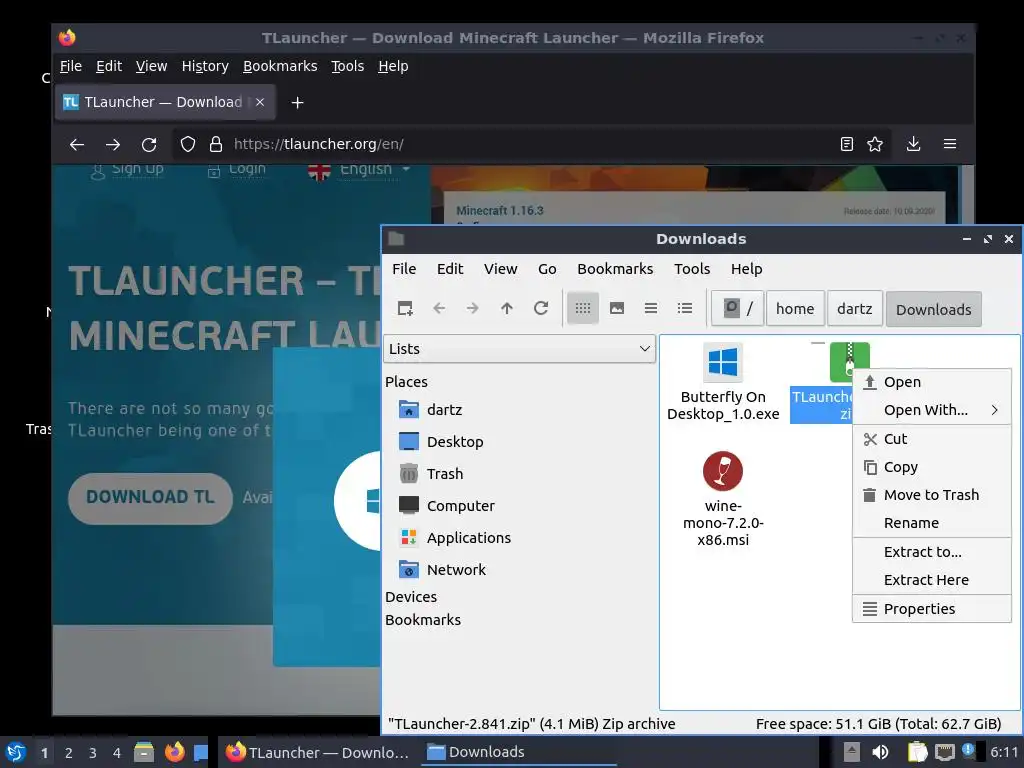Choose Extract Here in context menu

[x=932, y=580]
